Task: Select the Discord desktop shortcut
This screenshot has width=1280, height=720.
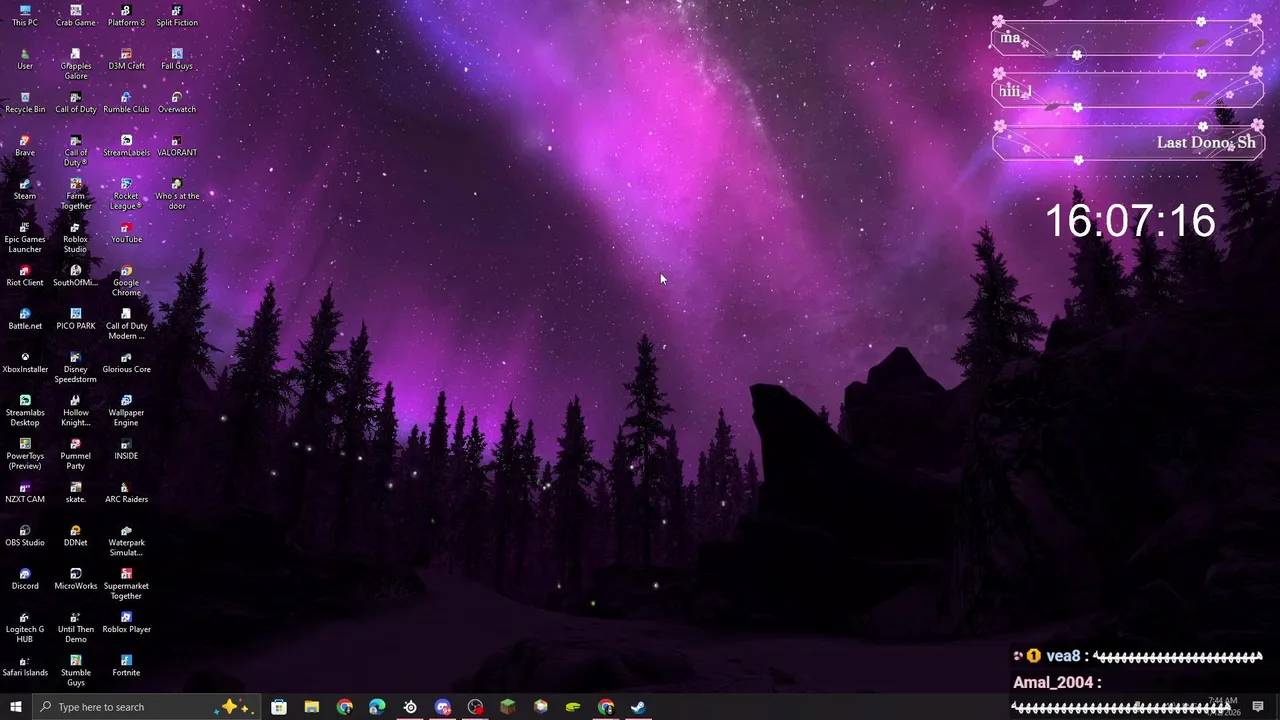Action: click(25, 579)
